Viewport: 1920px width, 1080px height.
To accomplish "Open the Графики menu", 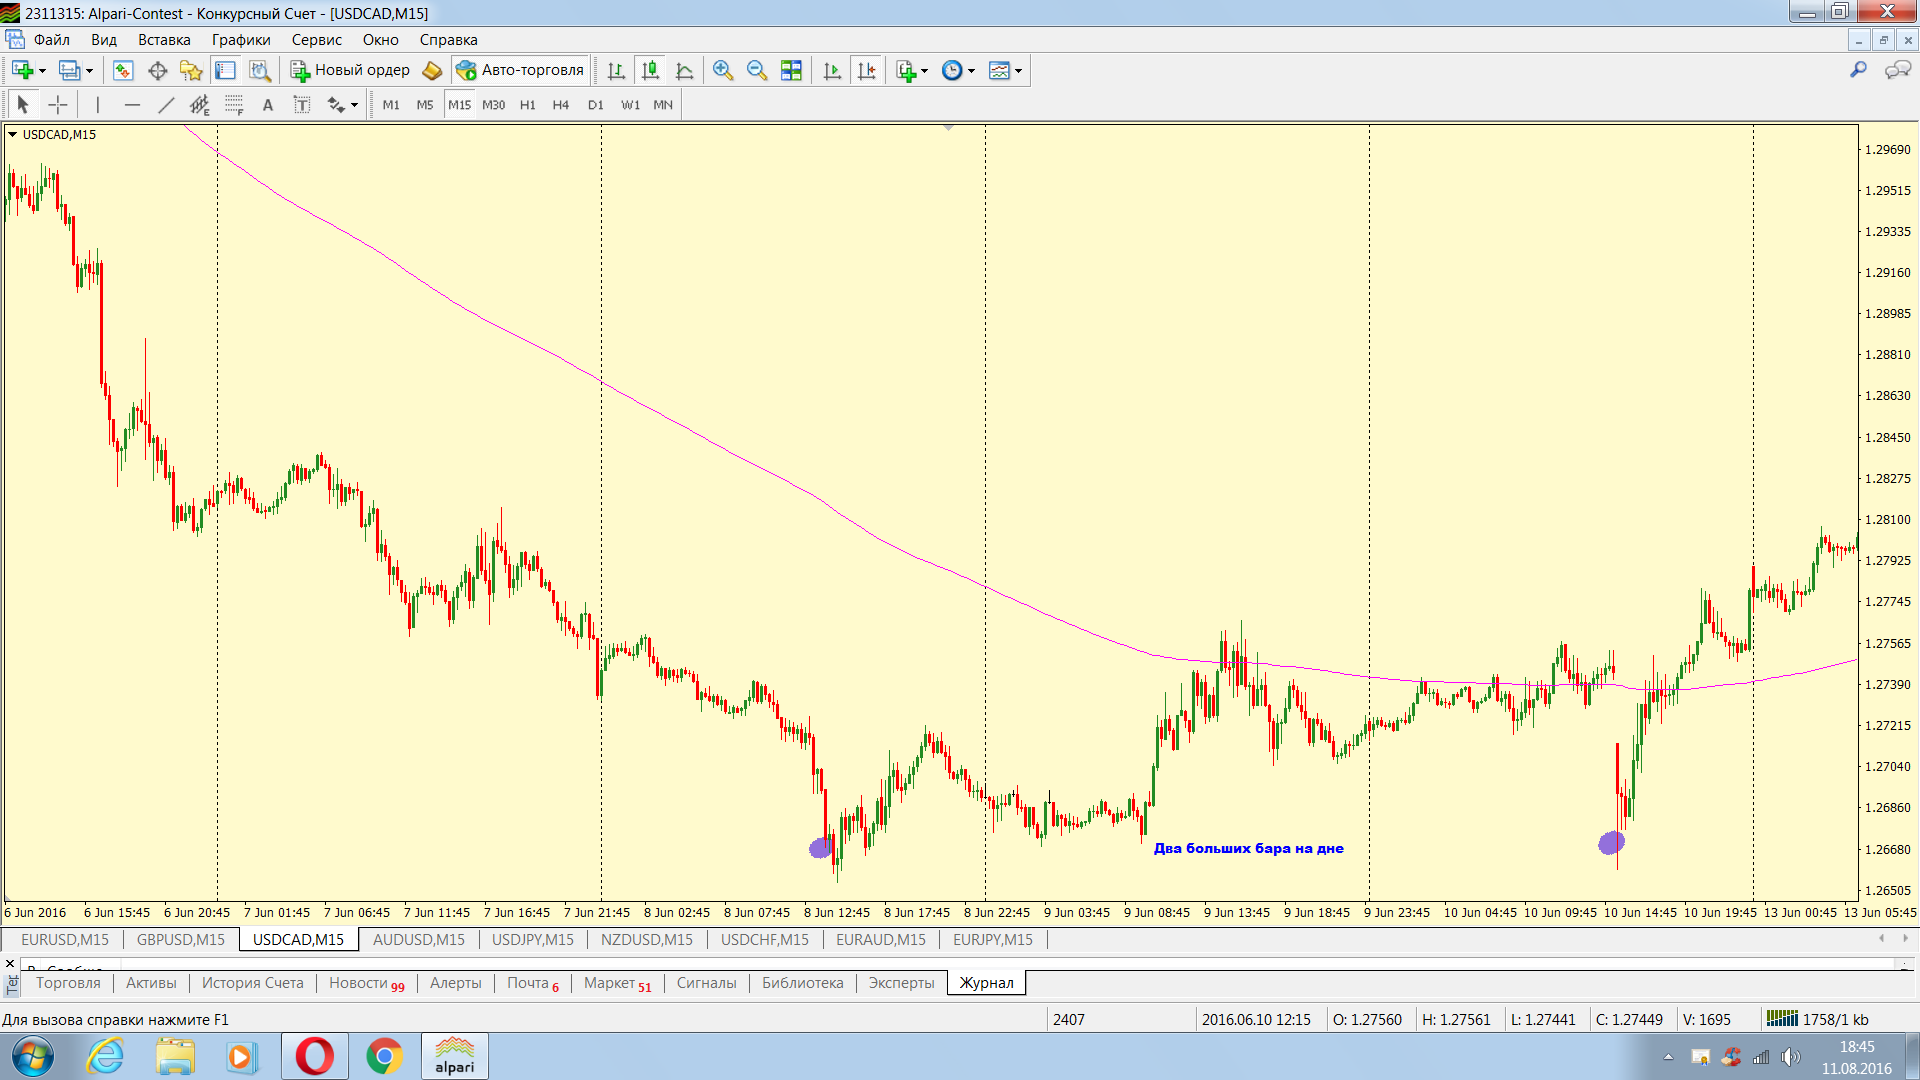I will pos(240,40).
